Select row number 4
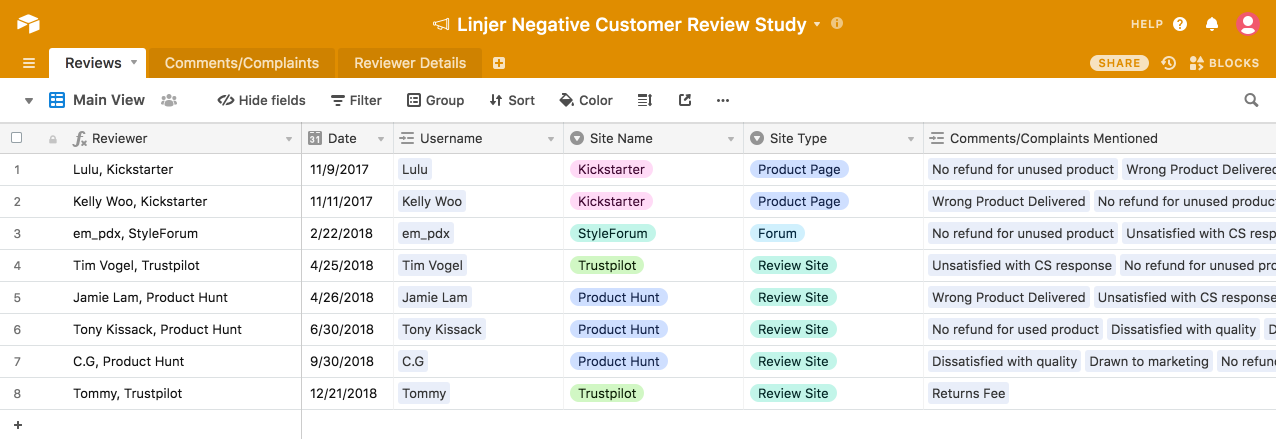This screenshot has width=1276, height=439. tap(17, 265)
